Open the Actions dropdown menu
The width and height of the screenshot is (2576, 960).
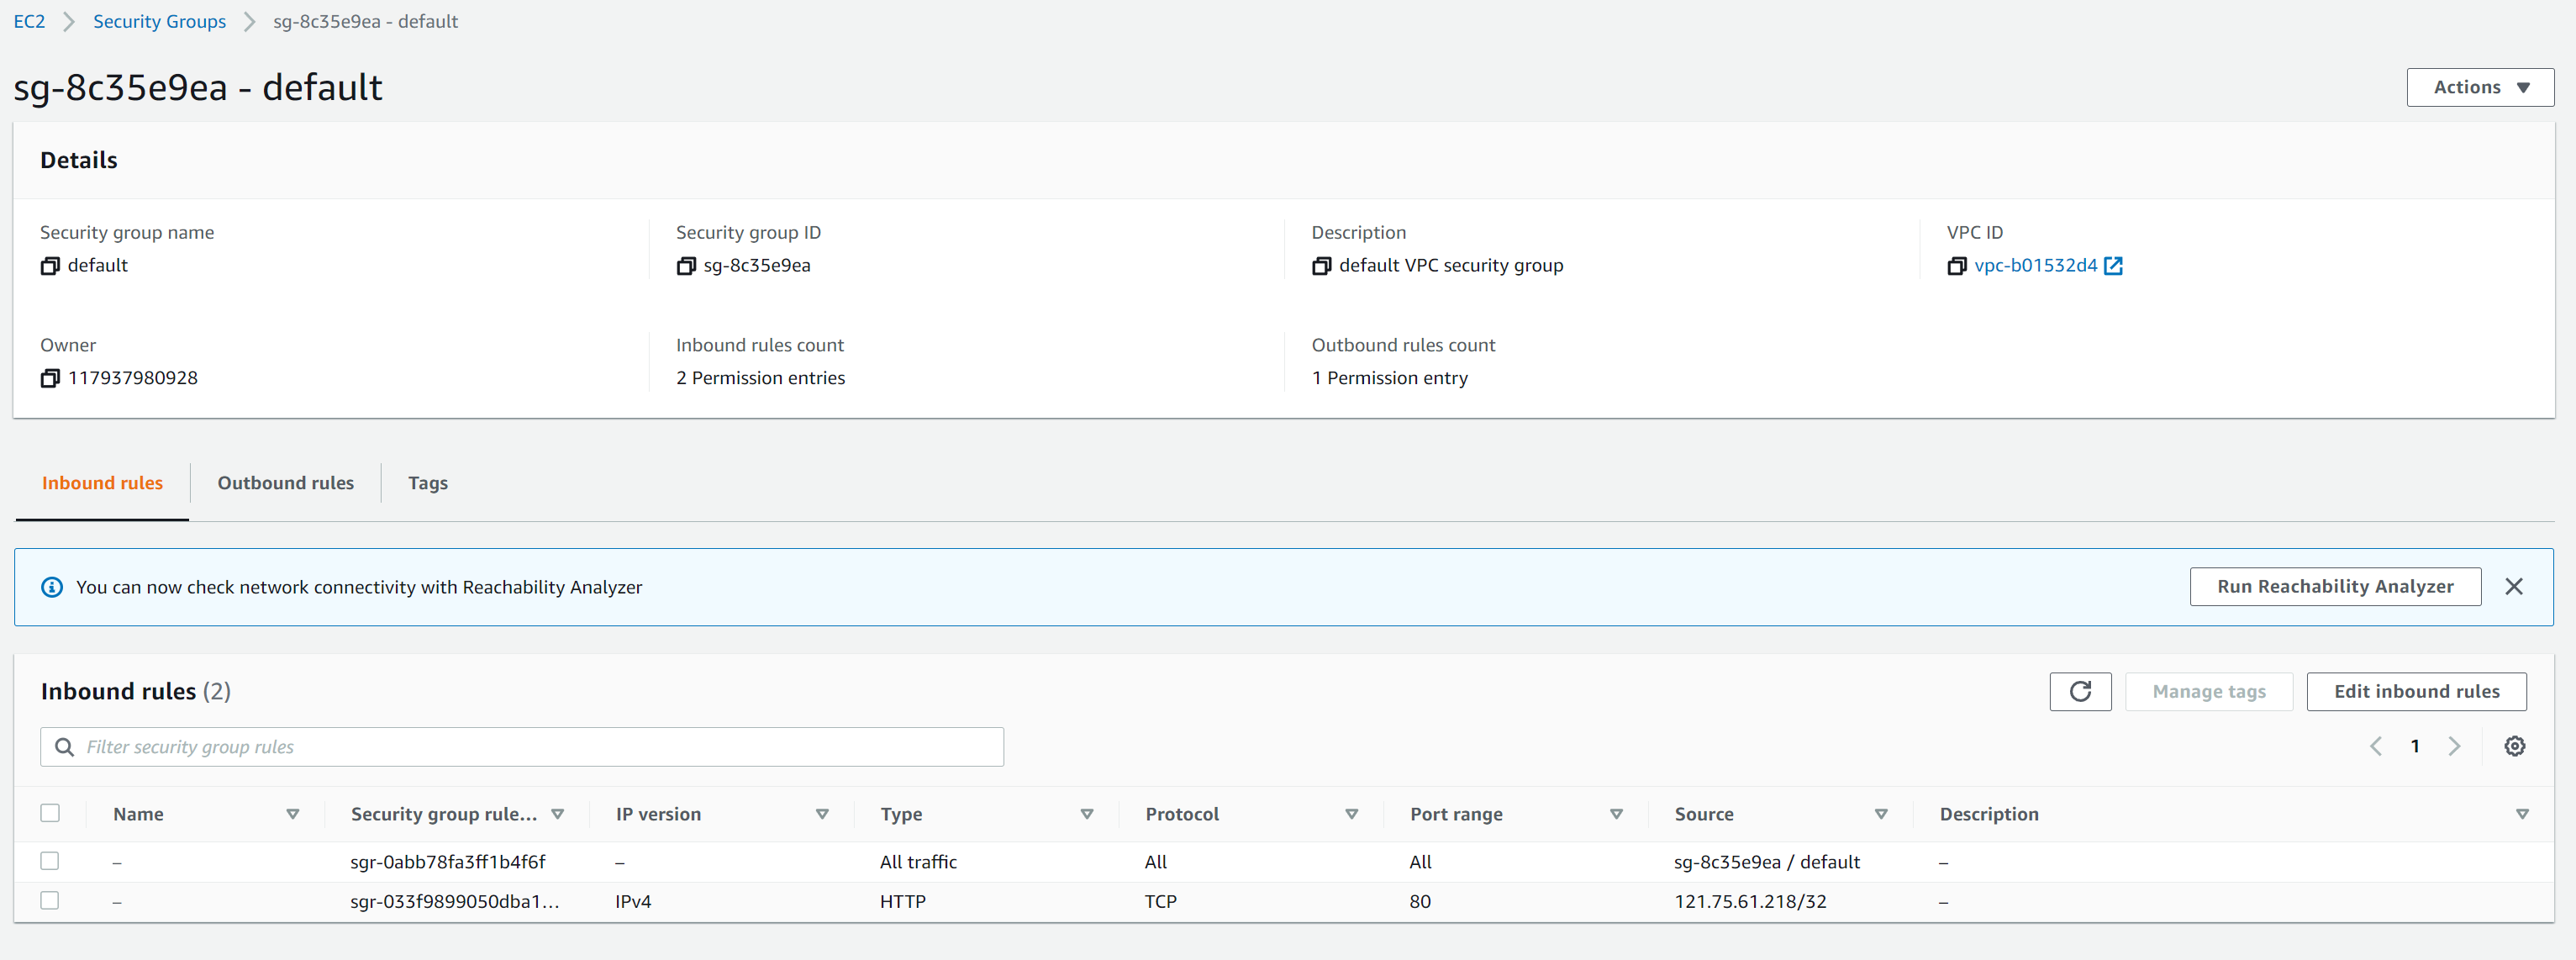click(x=2479, y=87)
